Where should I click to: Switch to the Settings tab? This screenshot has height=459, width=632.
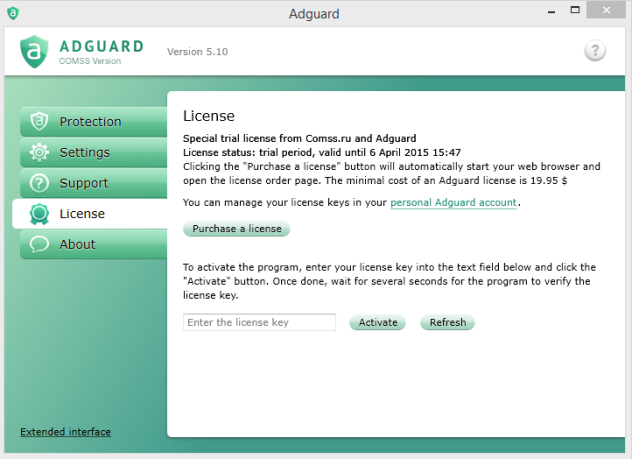(x=94, y=152)
